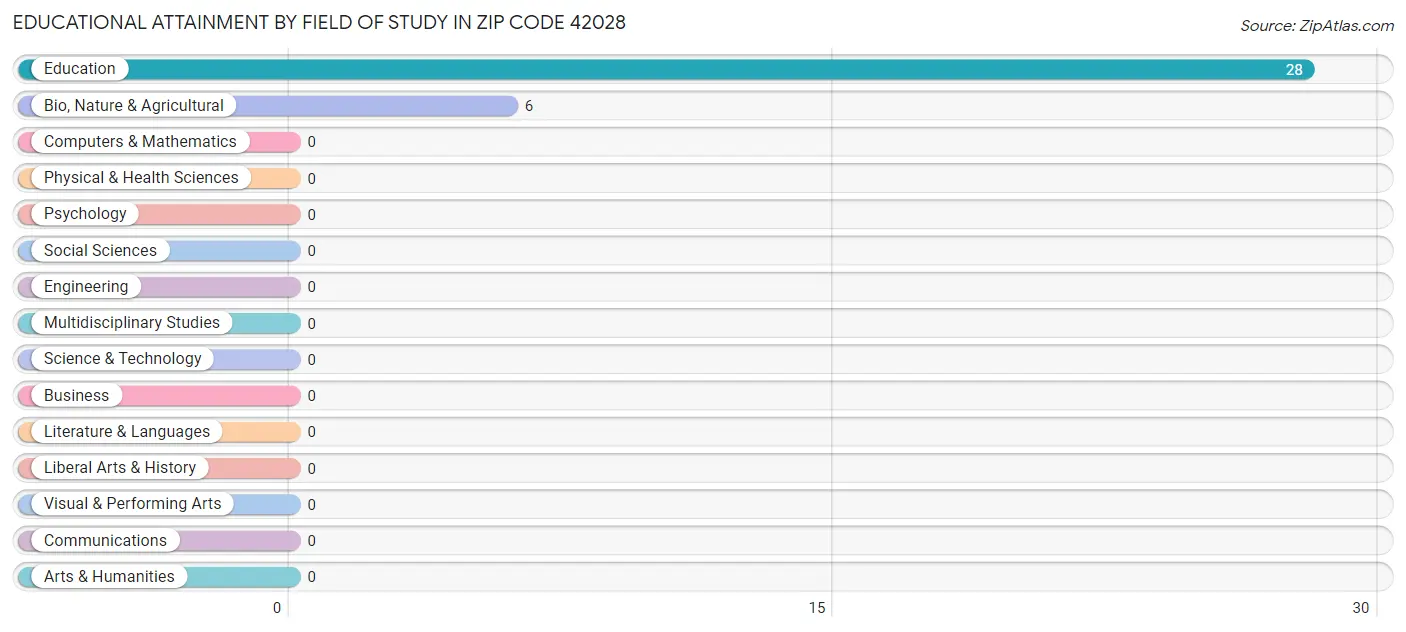Click the Engineering label
The height and width of the screenshot is (632, 1406).
[86, 286]
